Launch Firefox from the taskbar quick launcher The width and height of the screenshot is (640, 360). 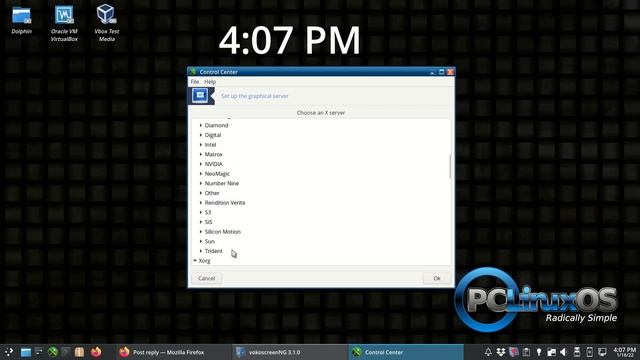pyautogui.click(x=96, y=352)
